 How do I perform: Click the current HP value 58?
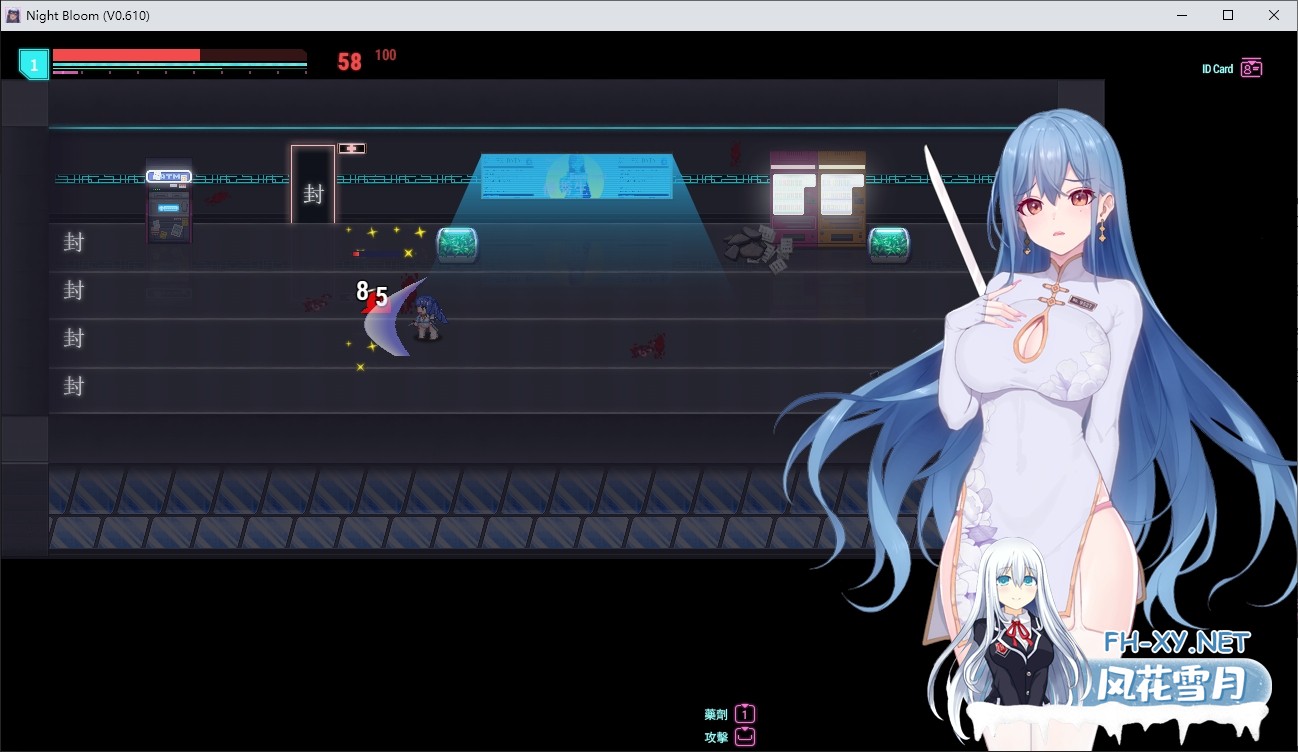pos(349,62)
